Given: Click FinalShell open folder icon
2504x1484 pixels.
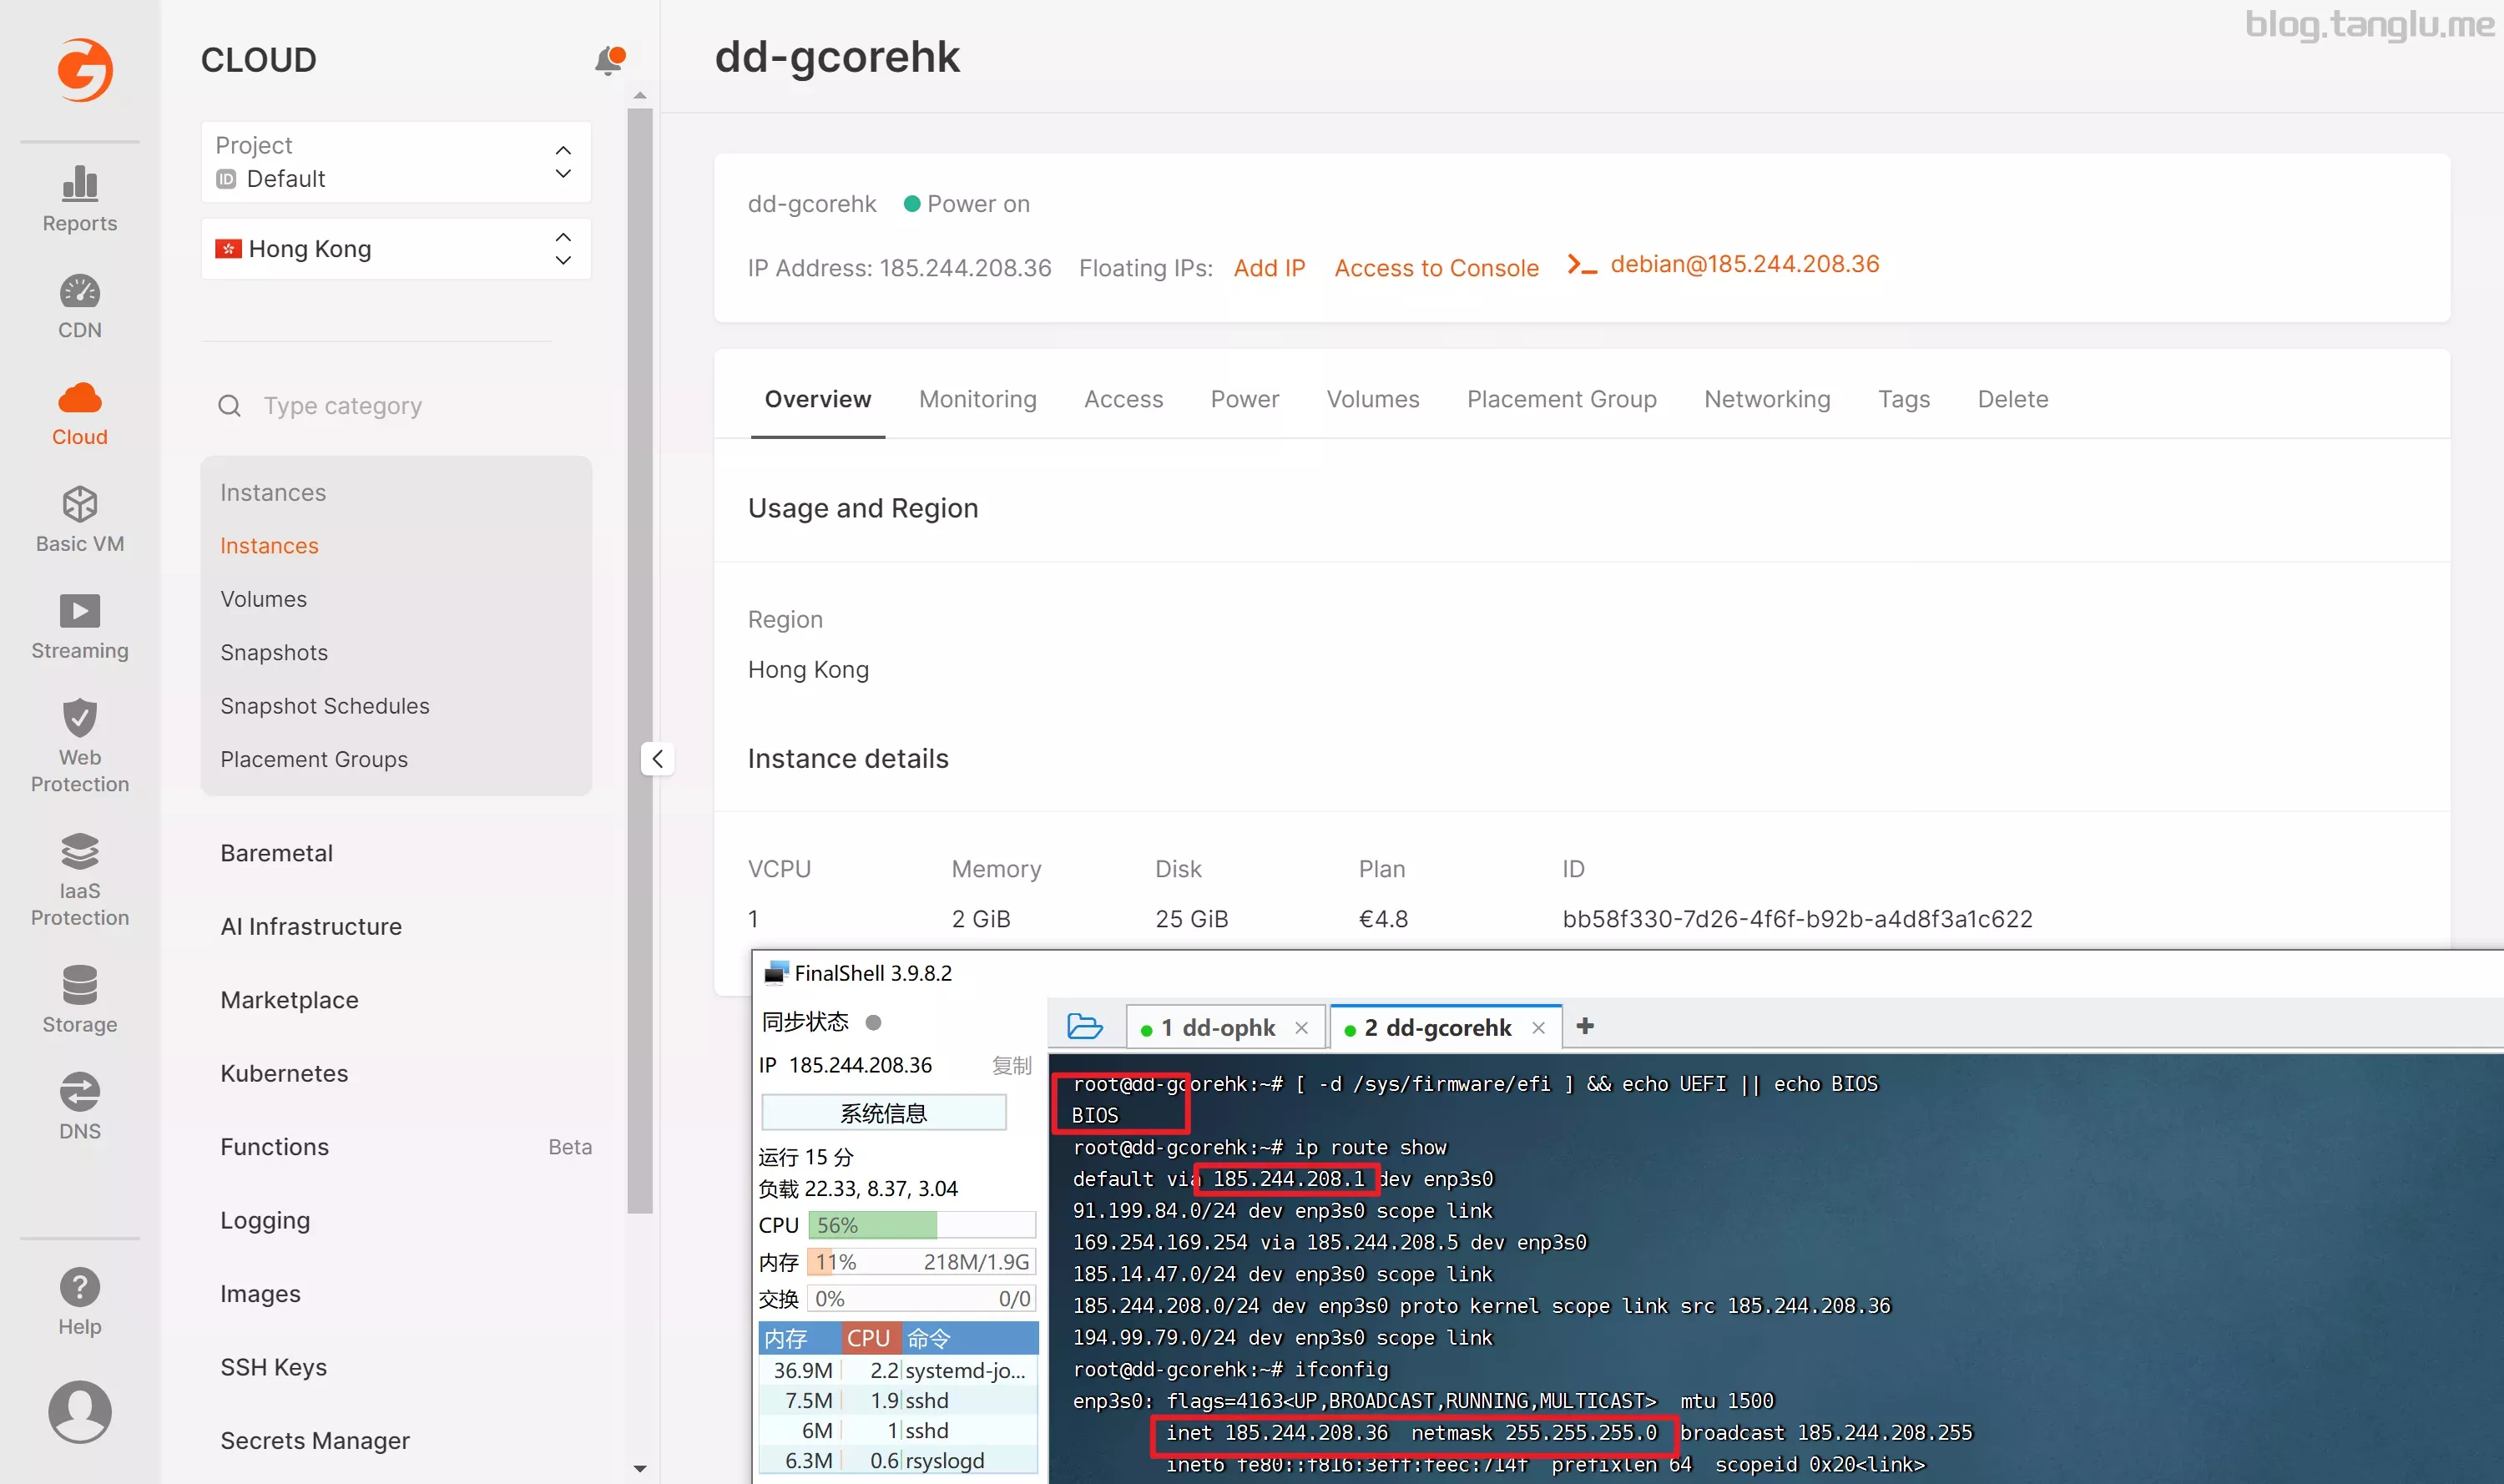Looking at the screenshot, I should pyautogui.click(x=1084, y=1027).
